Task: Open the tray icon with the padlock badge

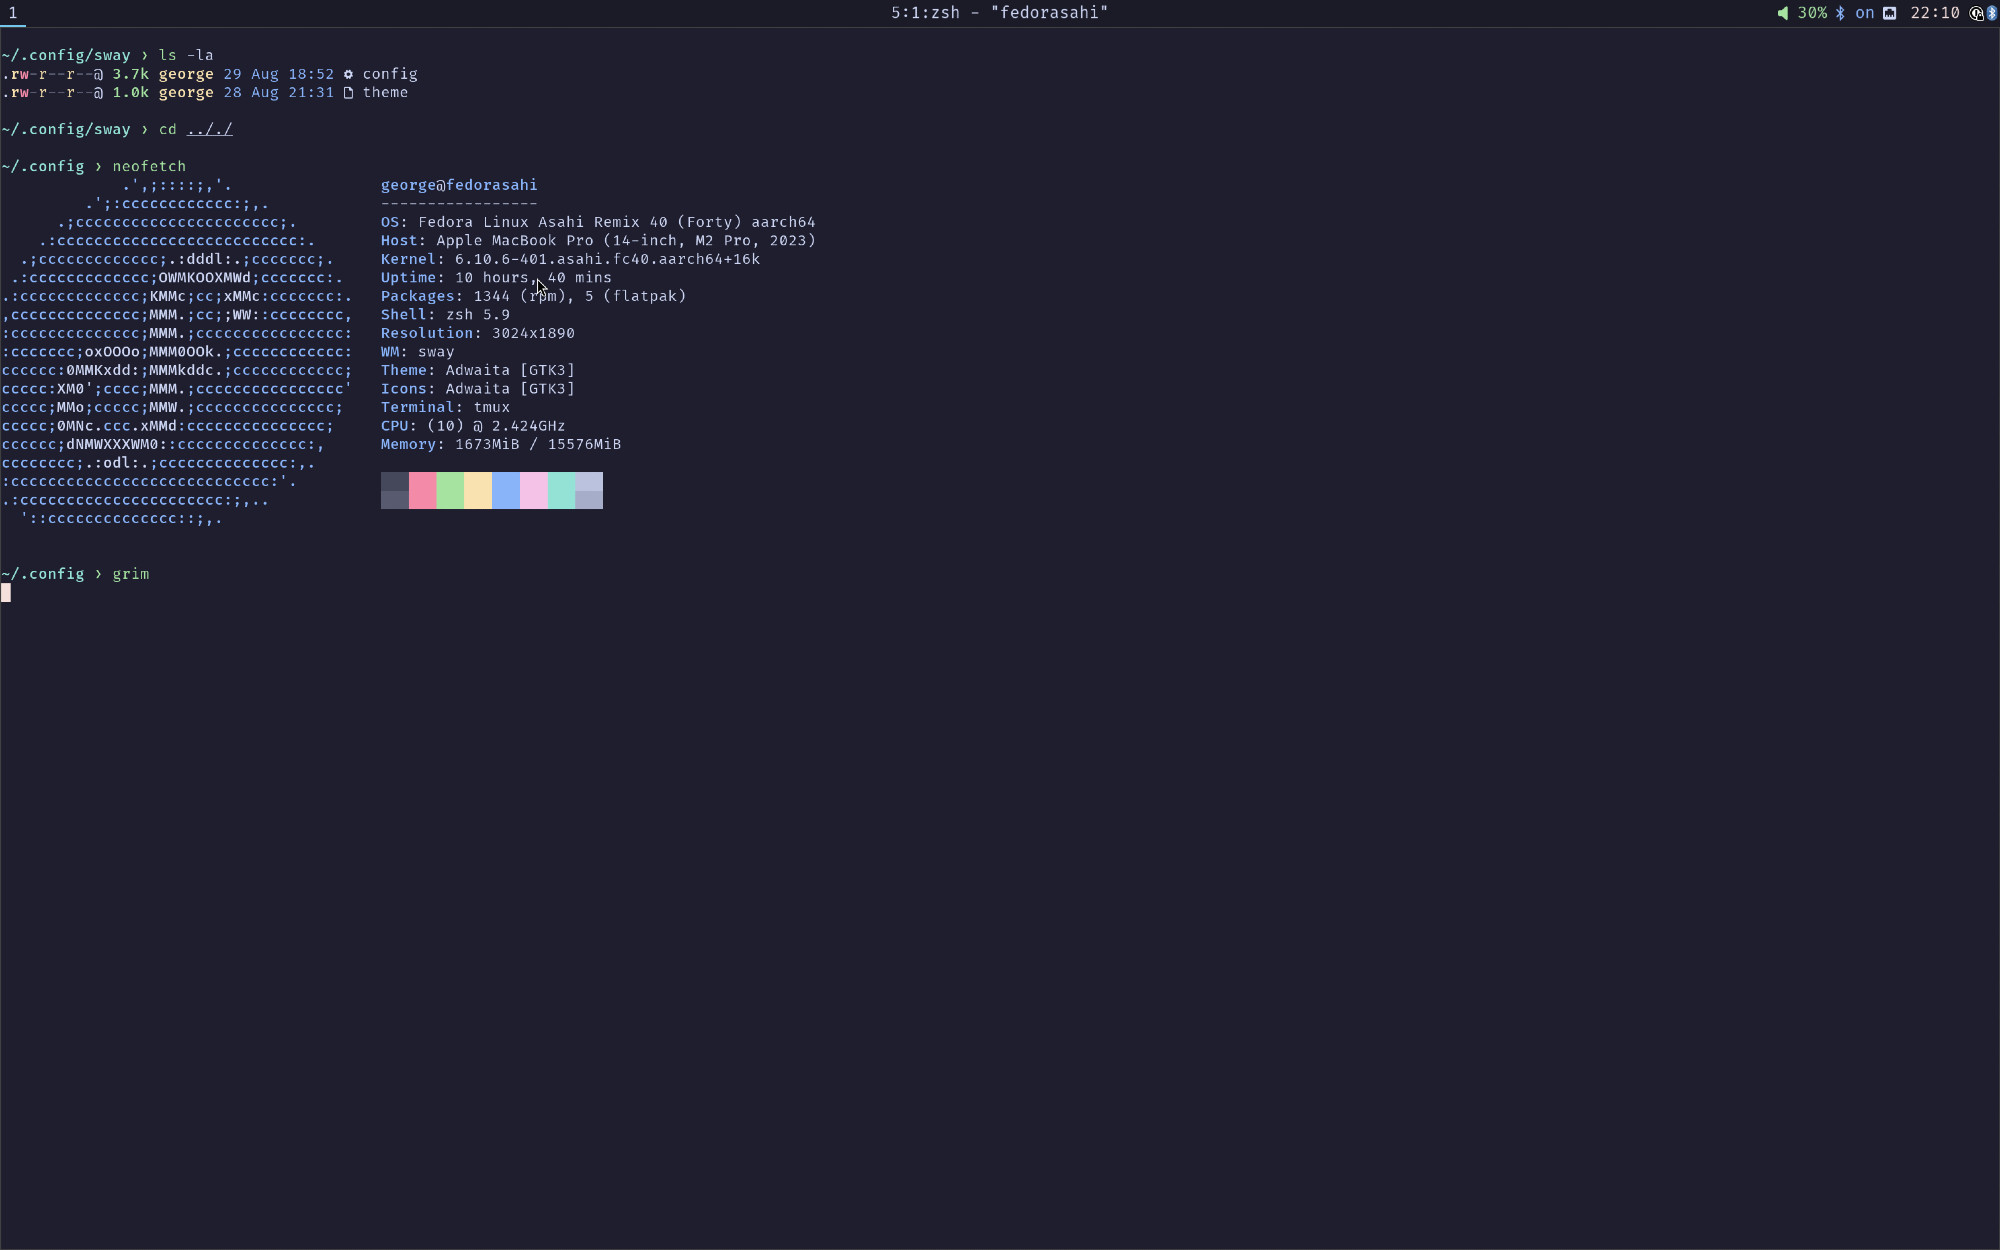Action: (1976, 13)
